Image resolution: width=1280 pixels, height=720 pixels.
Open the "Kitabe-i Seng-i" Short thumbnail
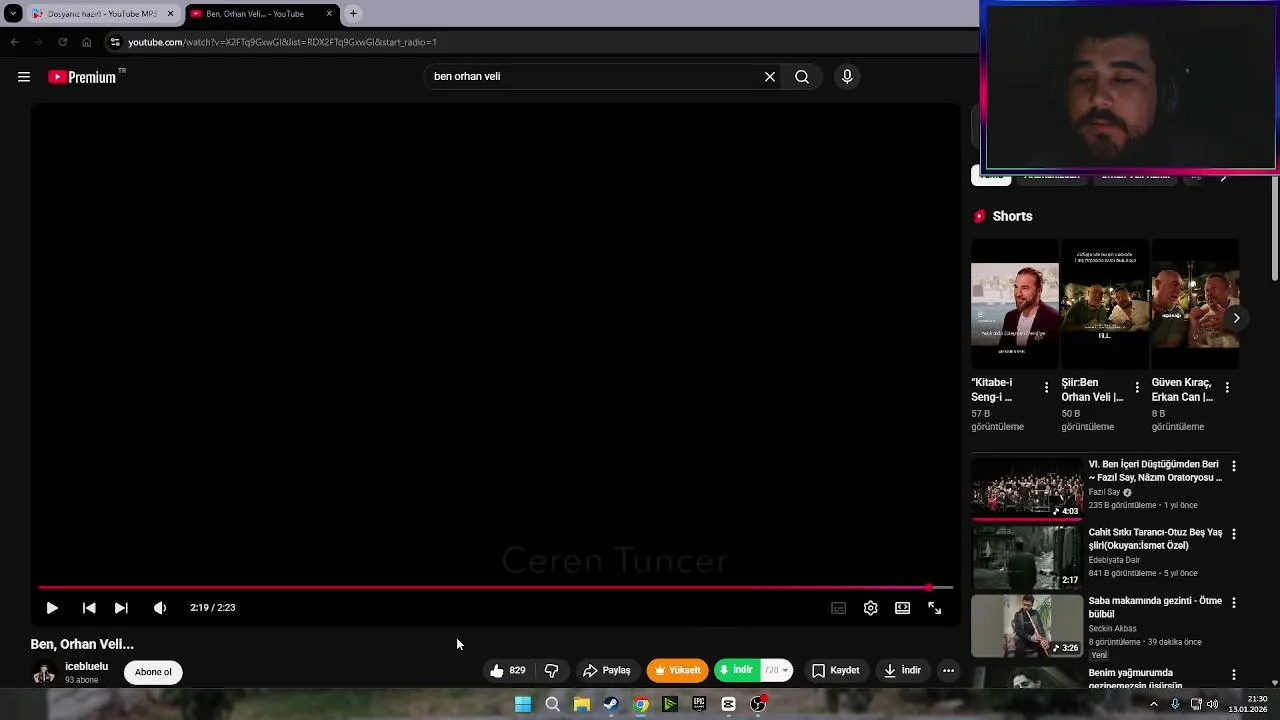click(1014, 304)
